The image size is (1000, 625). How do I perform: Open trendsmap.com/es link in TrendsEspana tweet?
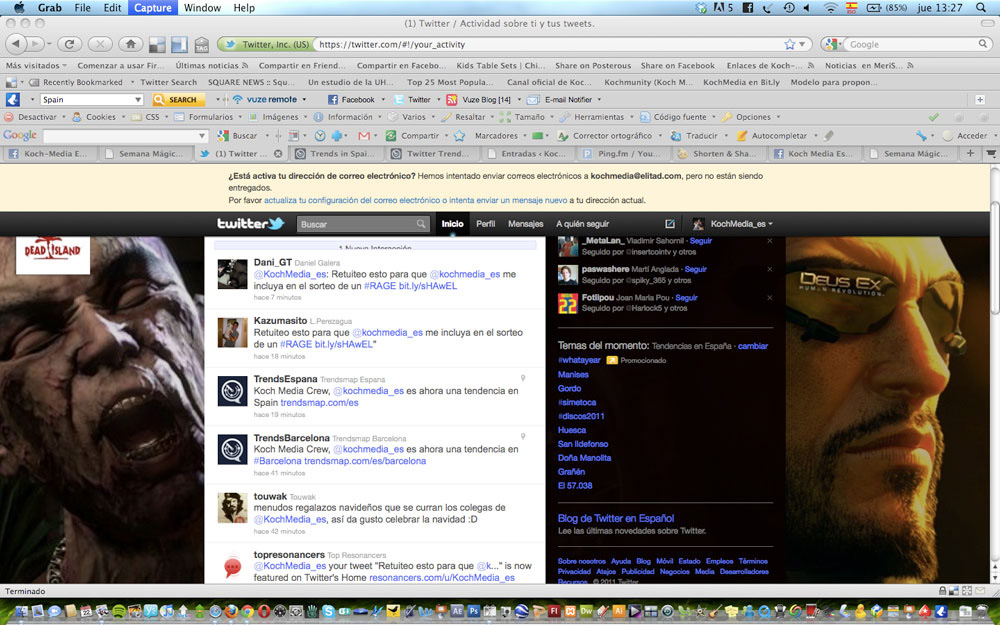[320, 403]
